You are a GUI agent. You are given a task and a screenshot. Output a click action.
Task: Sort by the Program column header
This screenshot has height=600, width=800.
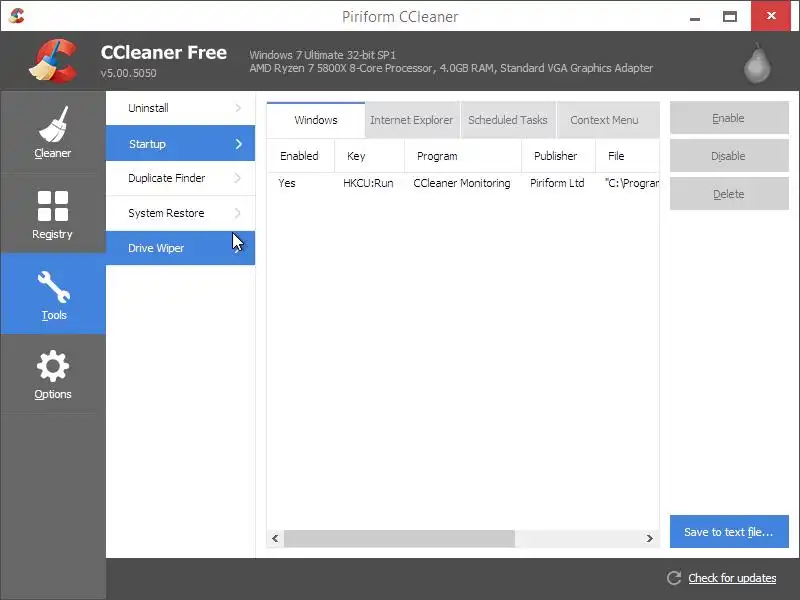[463, 156]
